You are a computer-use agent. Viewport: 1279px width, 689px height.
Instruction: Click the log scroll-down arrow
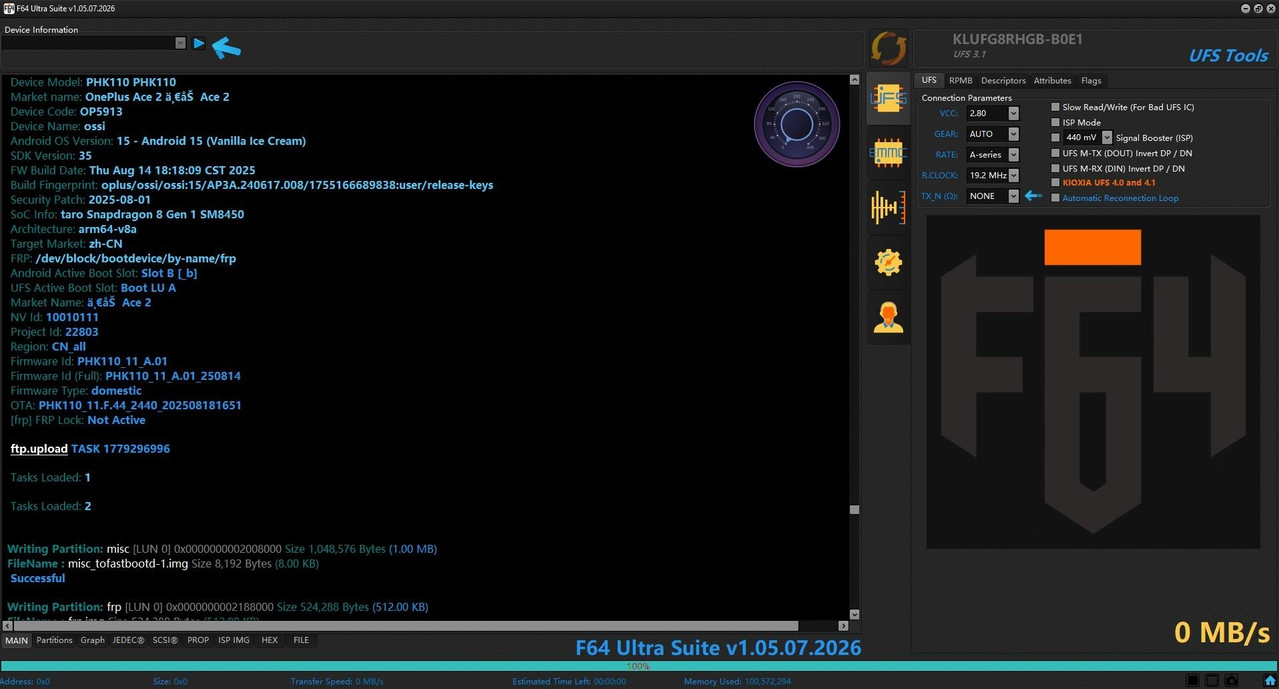click(854, 614)
